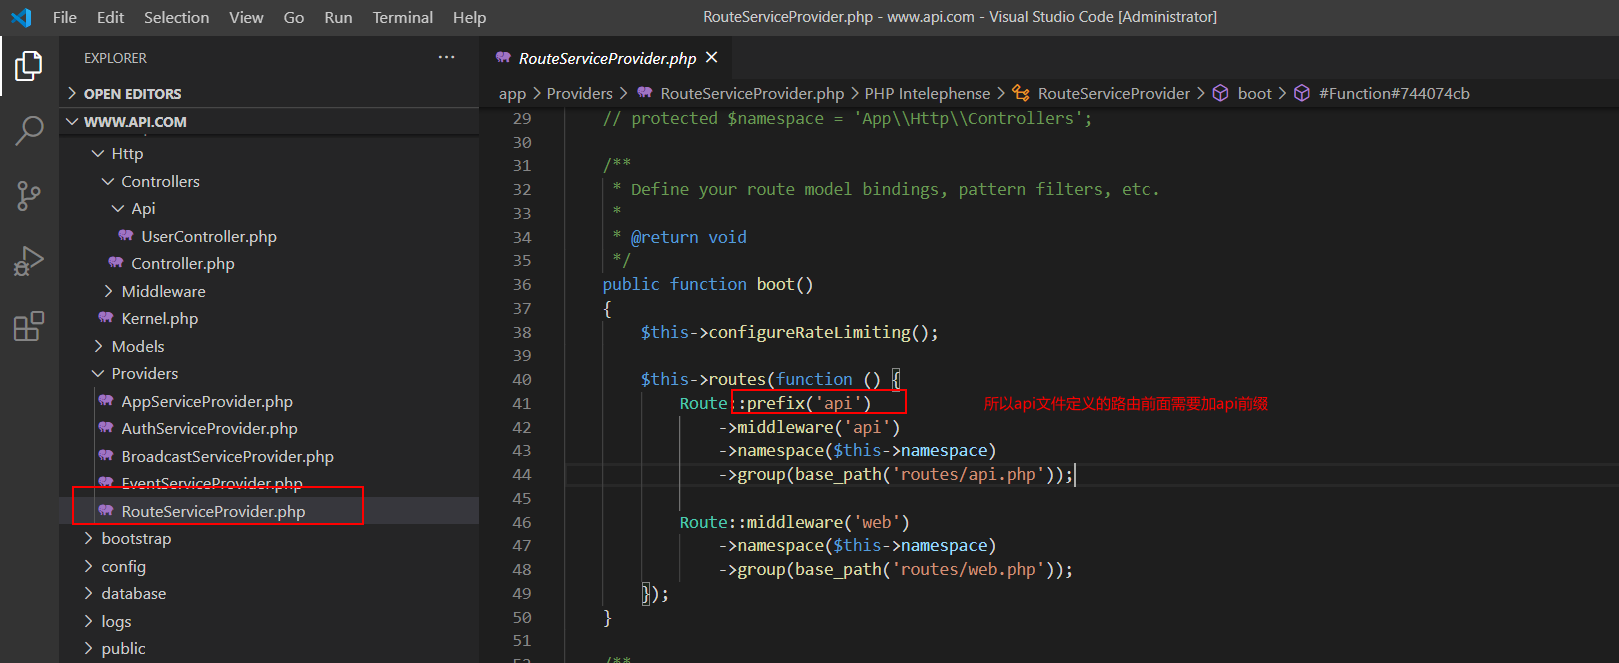Click the 'boot' method breadcrumb
Image resolution: width=1619 pixels, height=663 pixels.
click(x=1255, y=93)
